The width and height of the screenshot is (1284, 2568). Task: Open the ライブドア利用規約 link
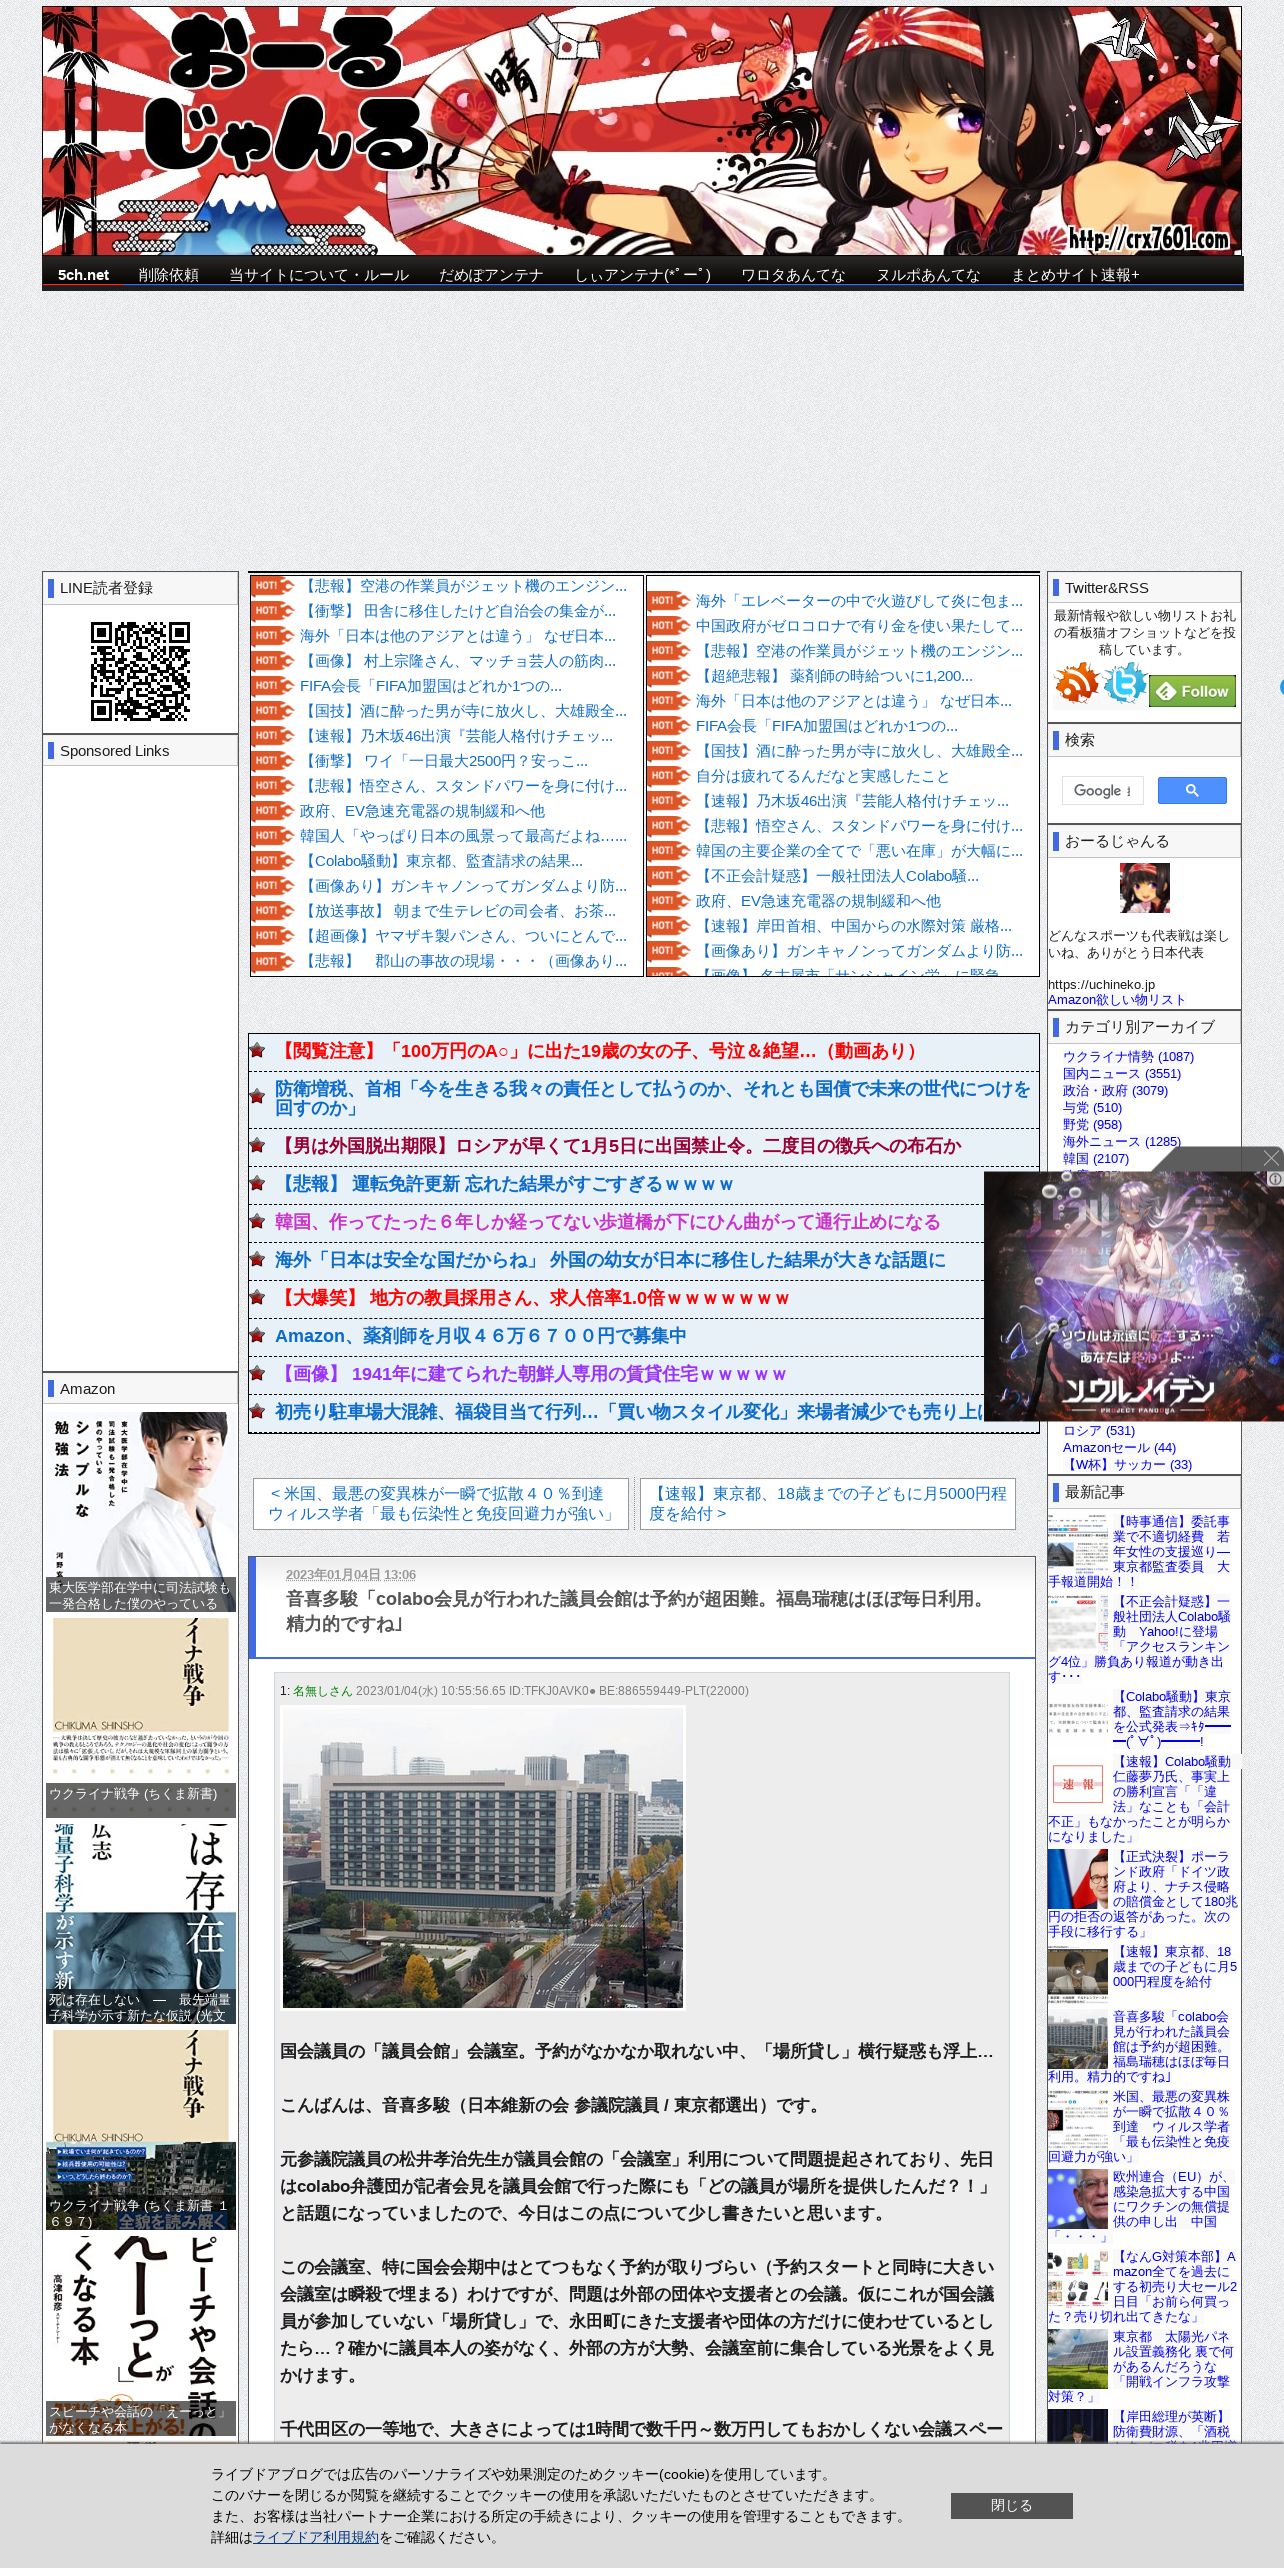pyautogui.click(x=316, y=2536)
